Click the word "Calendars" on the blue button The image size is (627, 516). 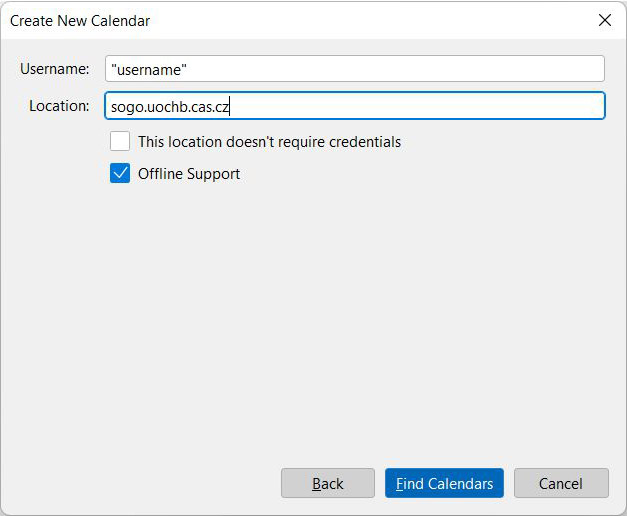pos(460,484)
